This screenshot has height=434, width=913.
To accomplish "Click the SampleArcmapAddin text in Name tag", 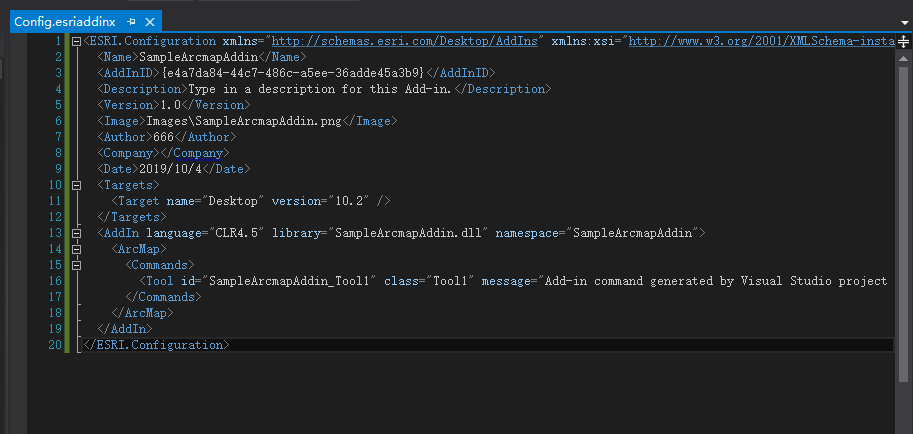I will click(x=198, y=57).
